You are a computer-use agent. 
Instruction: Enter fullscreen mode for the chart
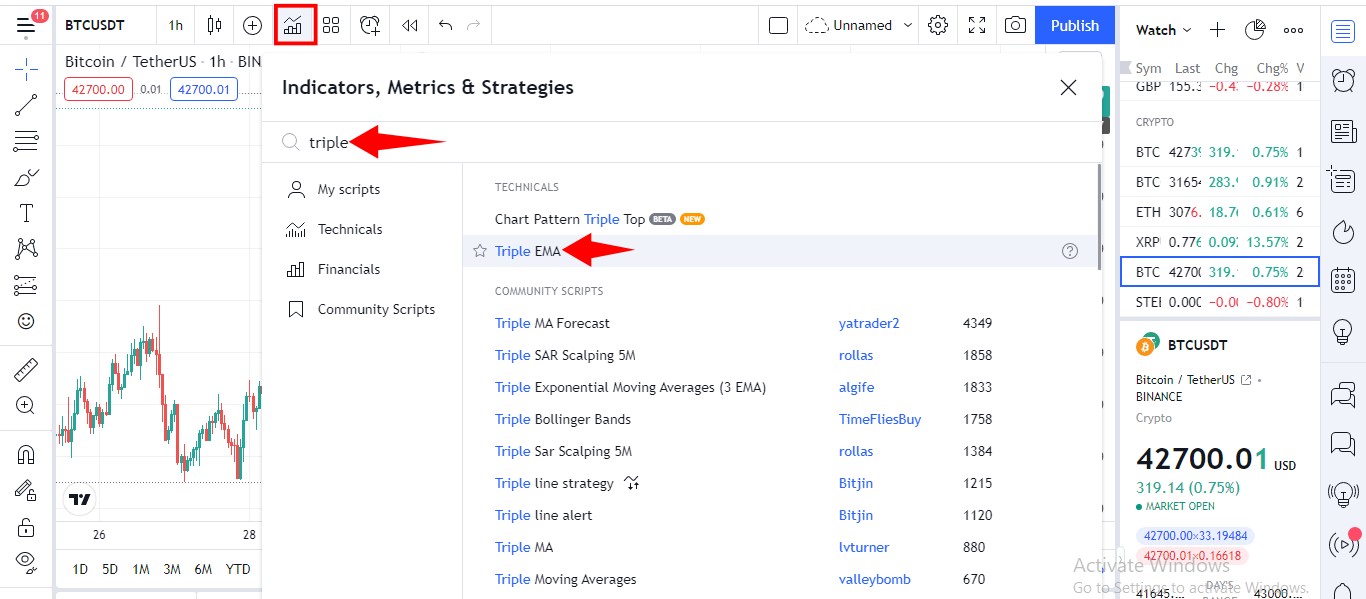tap(978, 25)
